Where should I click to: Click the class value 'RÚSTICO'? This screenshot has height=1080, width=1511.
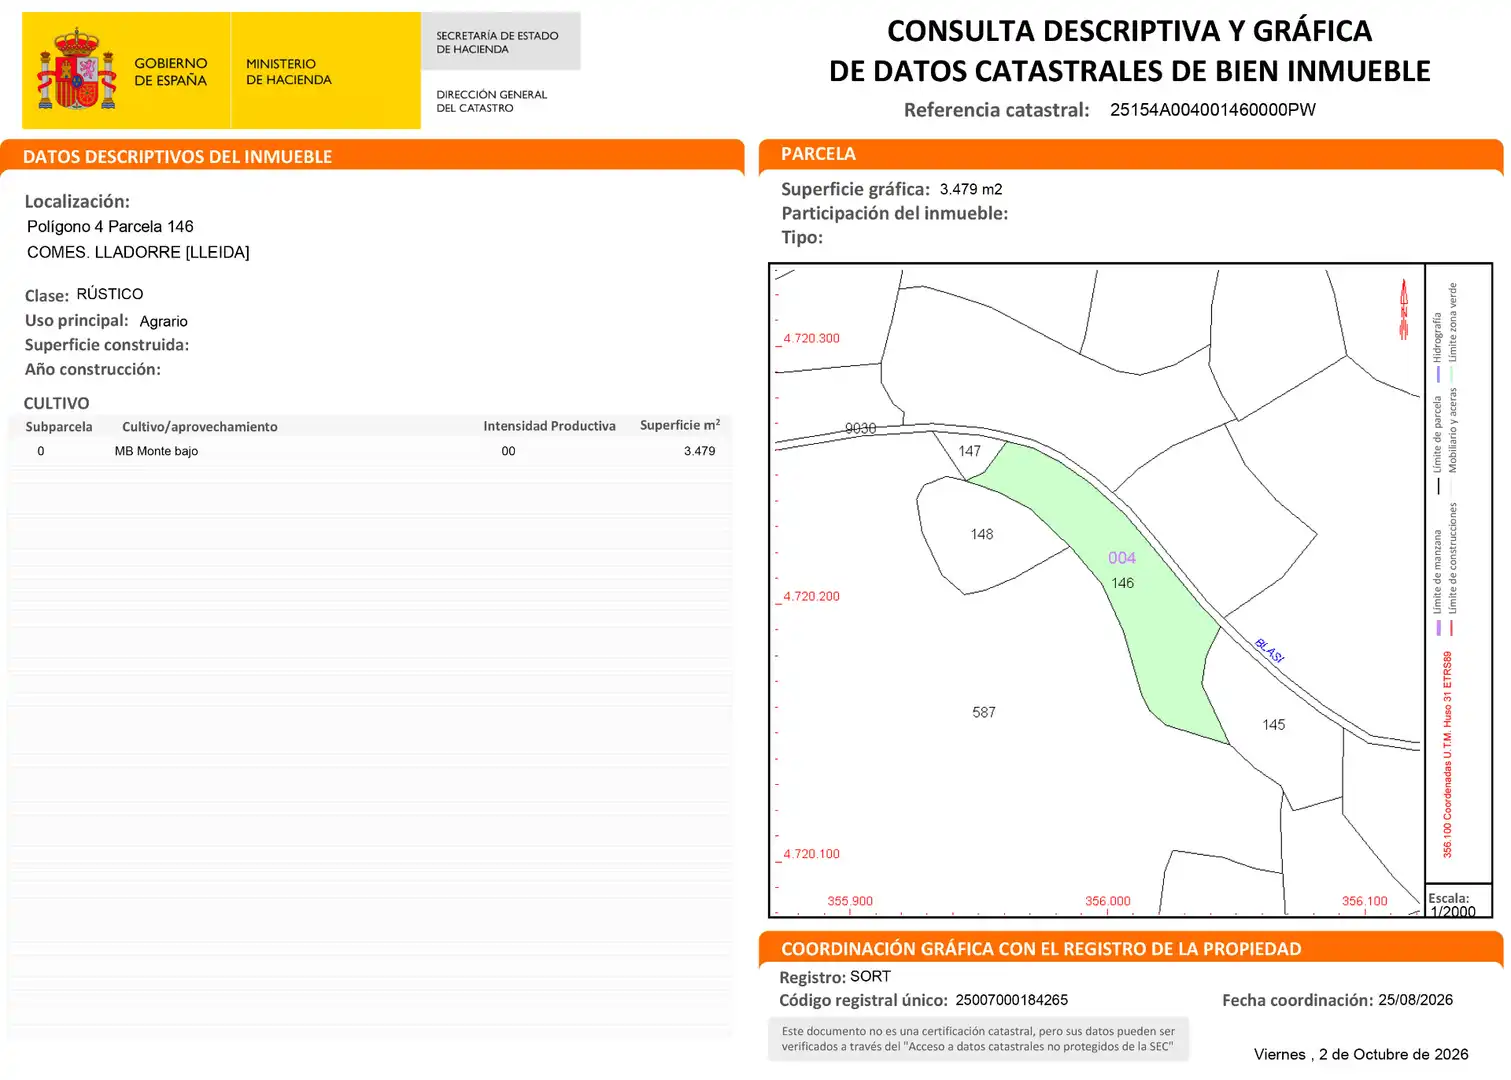pyautogui.click(x=110, y=294)
